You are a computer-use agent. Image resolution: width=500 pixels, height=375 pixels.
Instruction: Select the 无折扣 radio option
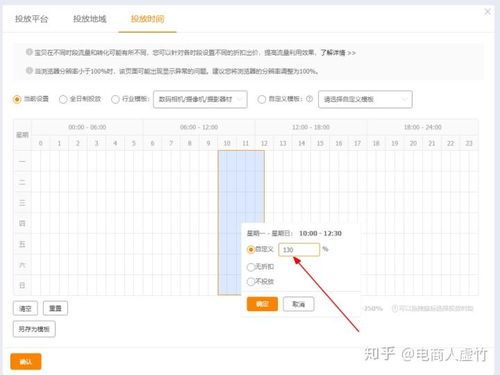tap(251, 267)
